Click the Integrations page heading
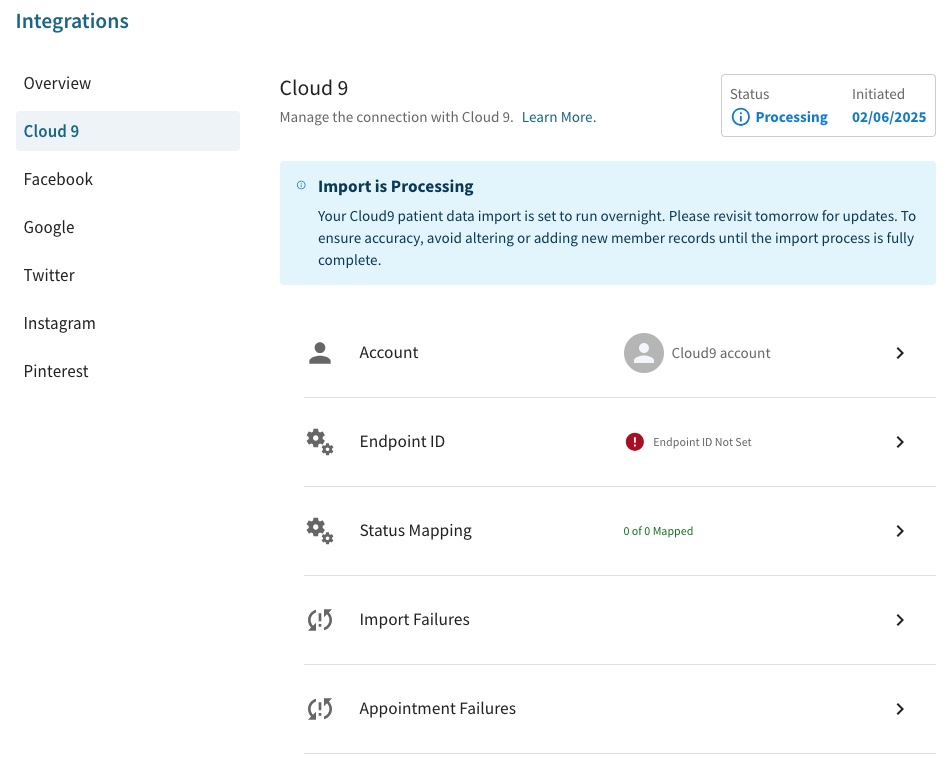 click(72, 21)
